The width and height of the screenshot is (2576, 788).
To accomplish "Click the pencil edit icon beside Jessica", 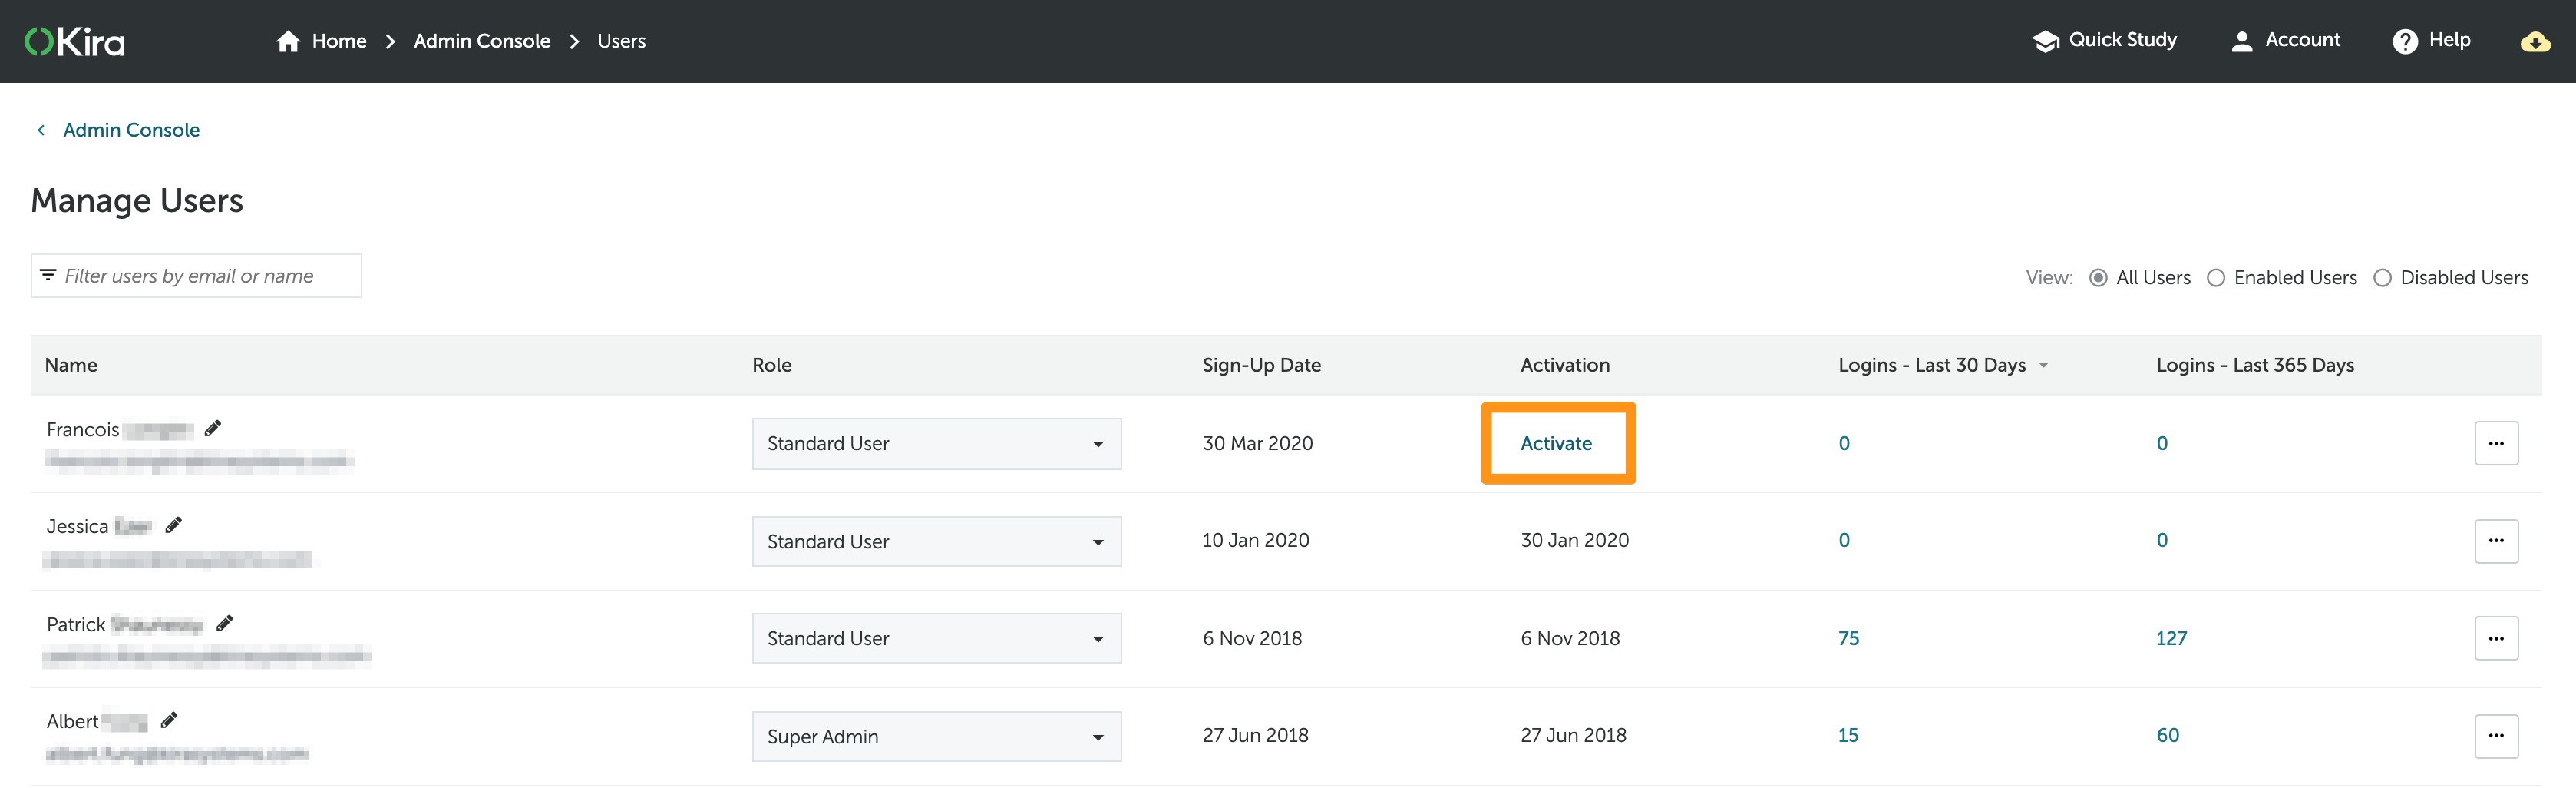I will point(173,525).
